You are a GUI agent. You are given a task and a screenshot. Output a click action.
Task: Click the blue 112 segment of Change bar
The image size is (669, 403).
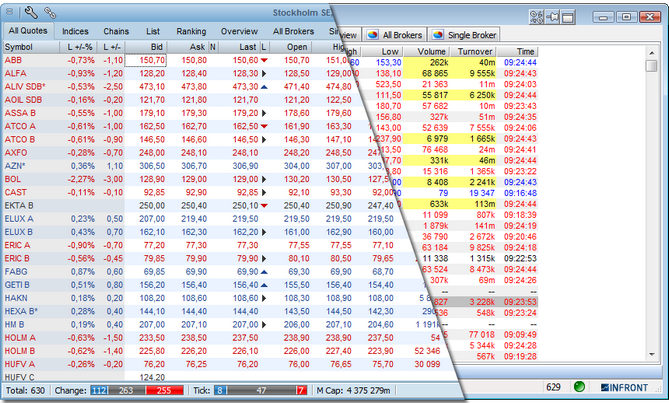click(99, 390)
